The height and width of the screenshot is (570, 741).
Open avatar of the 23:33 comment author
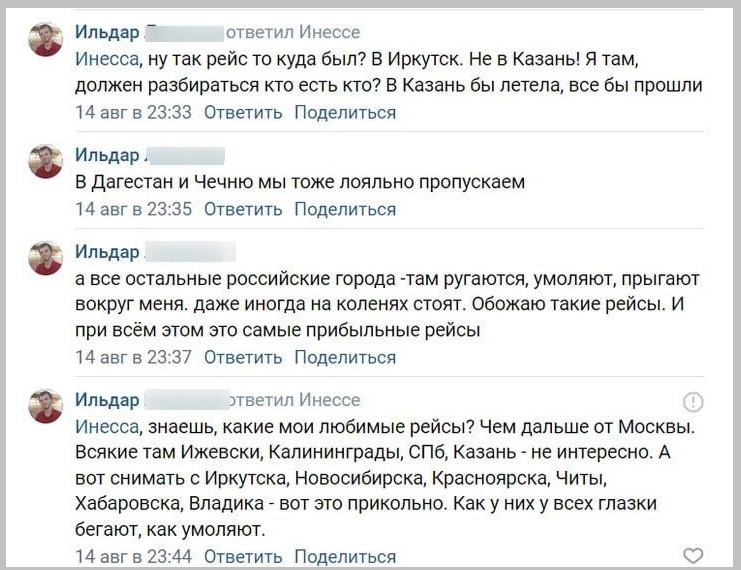pyautogui.click(x=45, y=39)
